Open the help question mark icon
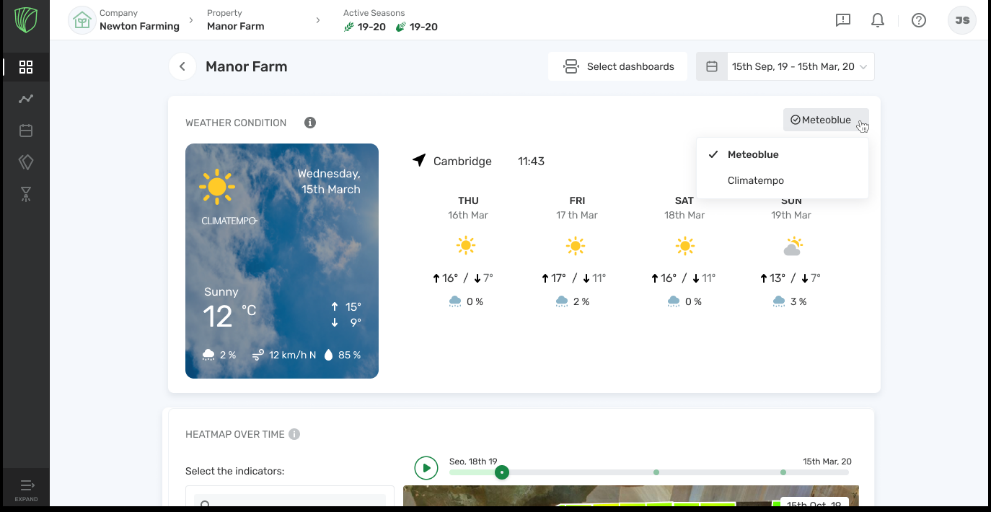 click(918, 20)
